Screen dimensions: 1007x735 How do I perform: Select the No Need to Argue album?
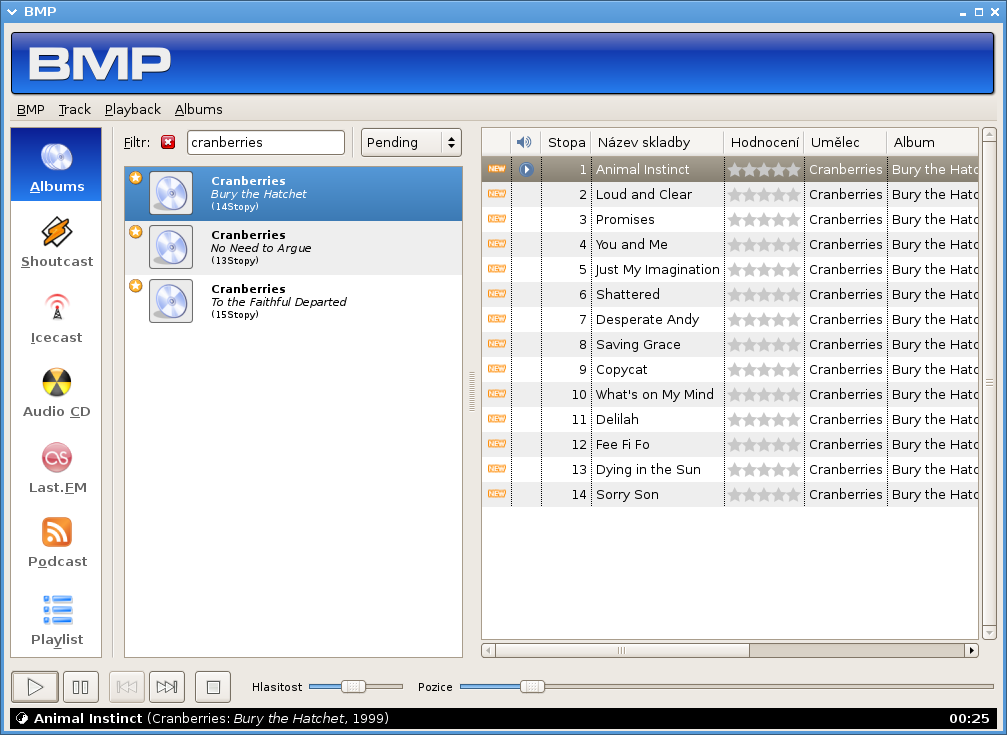293,247
